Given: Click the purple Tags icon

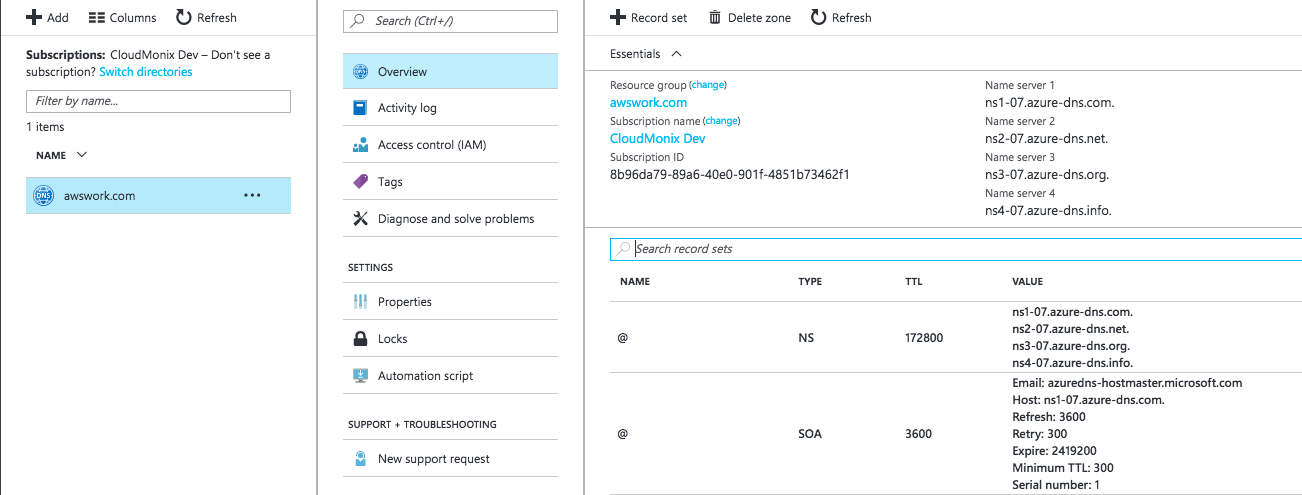Looking at the screenshot, I should [x=360, y=182].
